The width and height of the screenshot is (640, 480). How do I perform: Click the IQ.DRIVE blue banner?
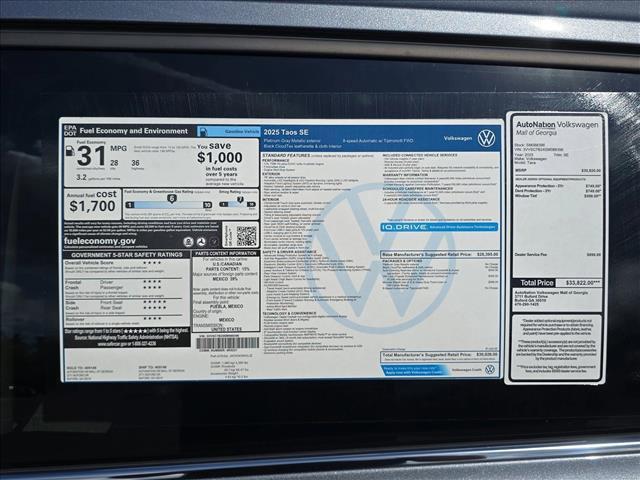(439, 227)
